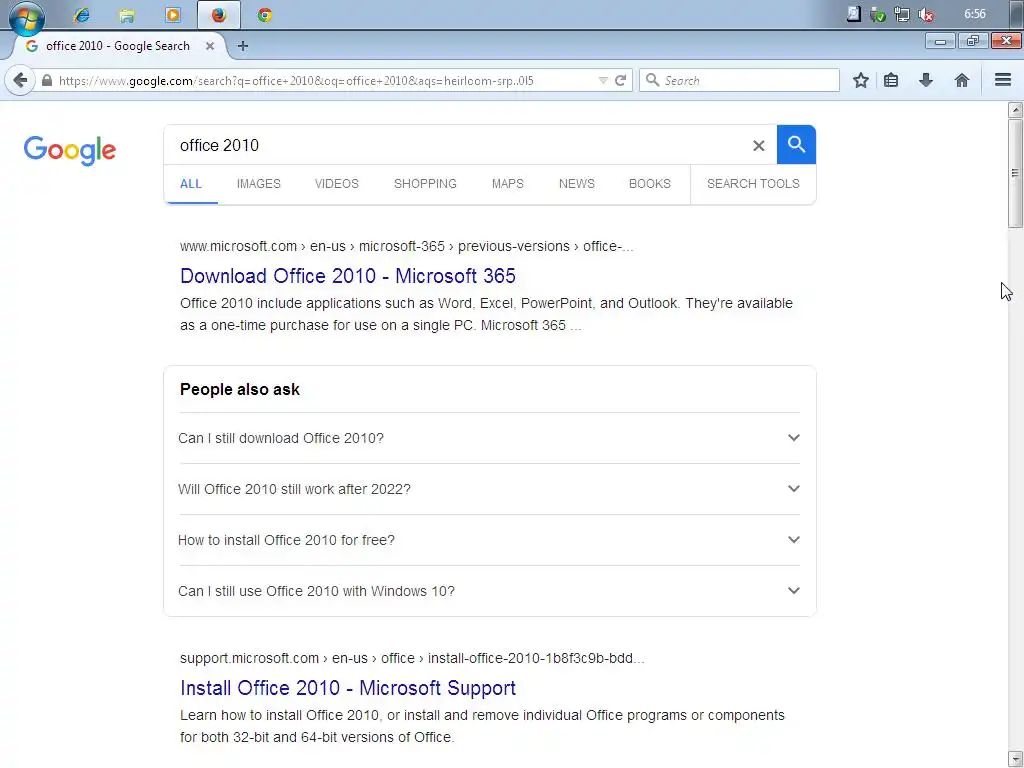Switch to the IMAGES tab
1024x768 pixels.
point(259,184)
